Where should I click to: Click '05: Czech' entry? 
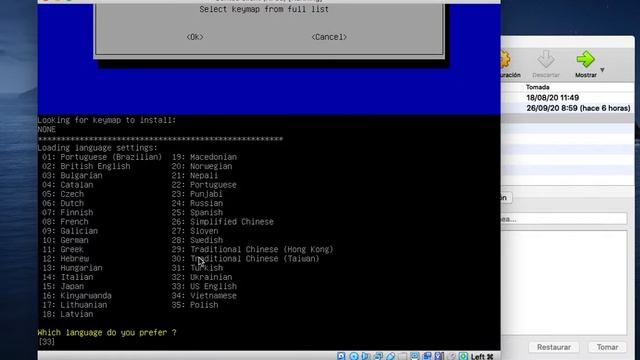pyautogui.click(x=62, y=194)
